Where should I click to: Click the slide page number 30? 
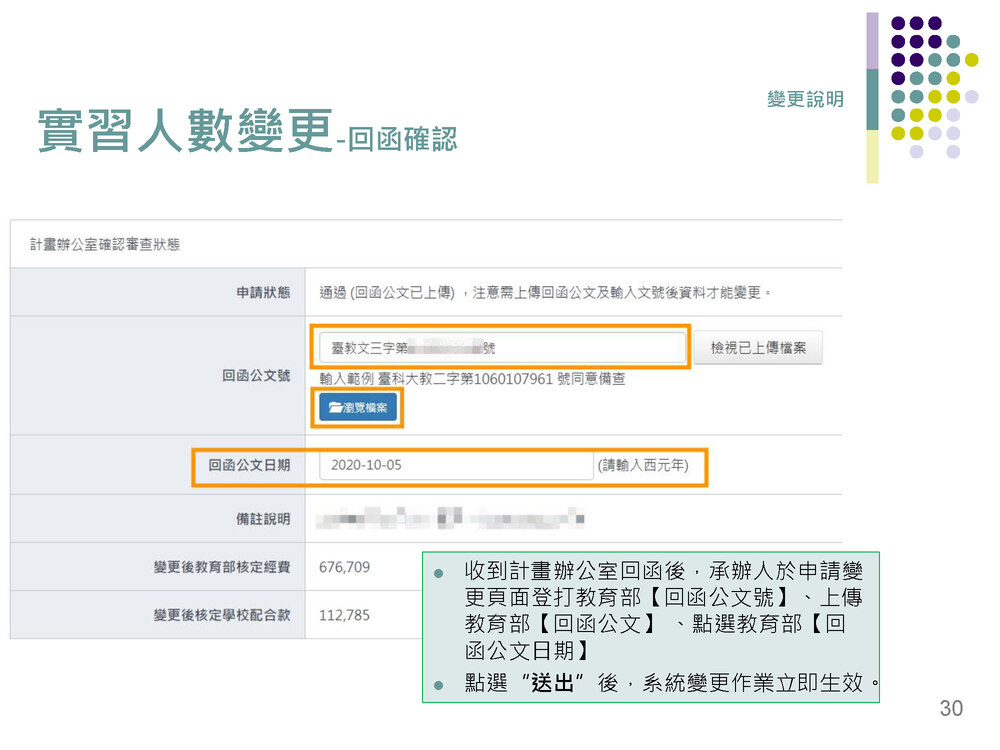pos(951,708)
